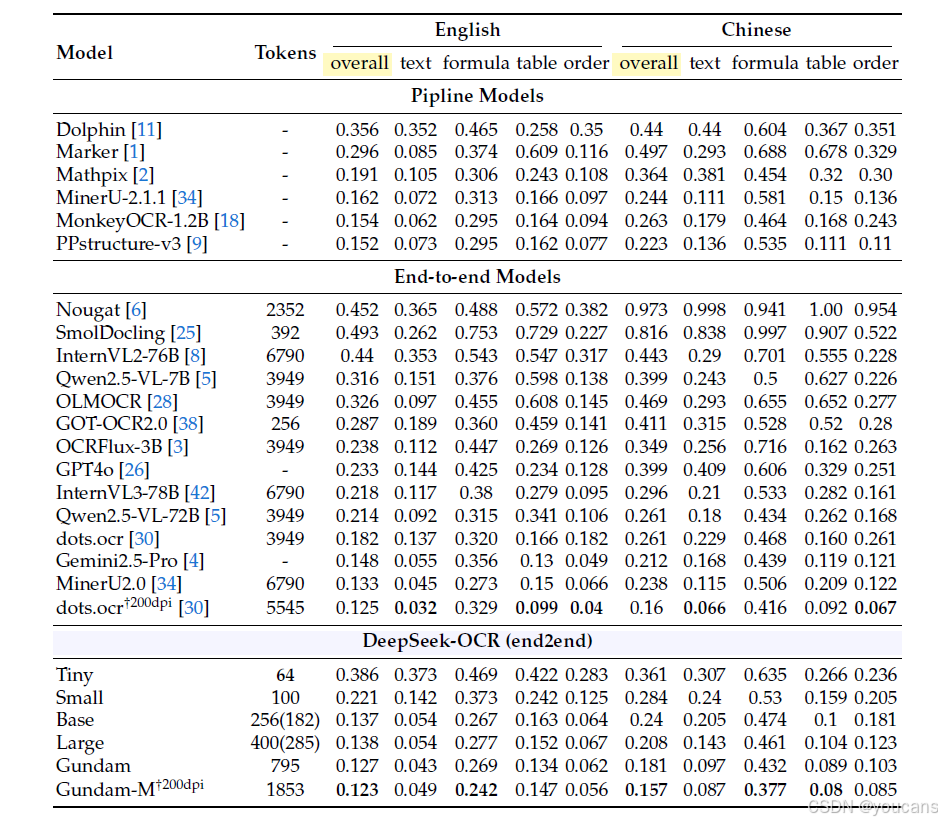Open citation [5] beside Qwen2.5-VL-72B
The image size is (942, 822).
click(x=215, y=516)
